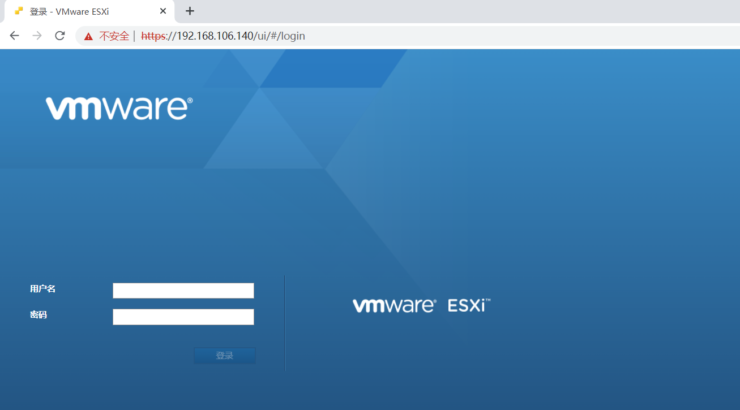
Task: Open a new browser tab
Action: click(x=190, y=11)
